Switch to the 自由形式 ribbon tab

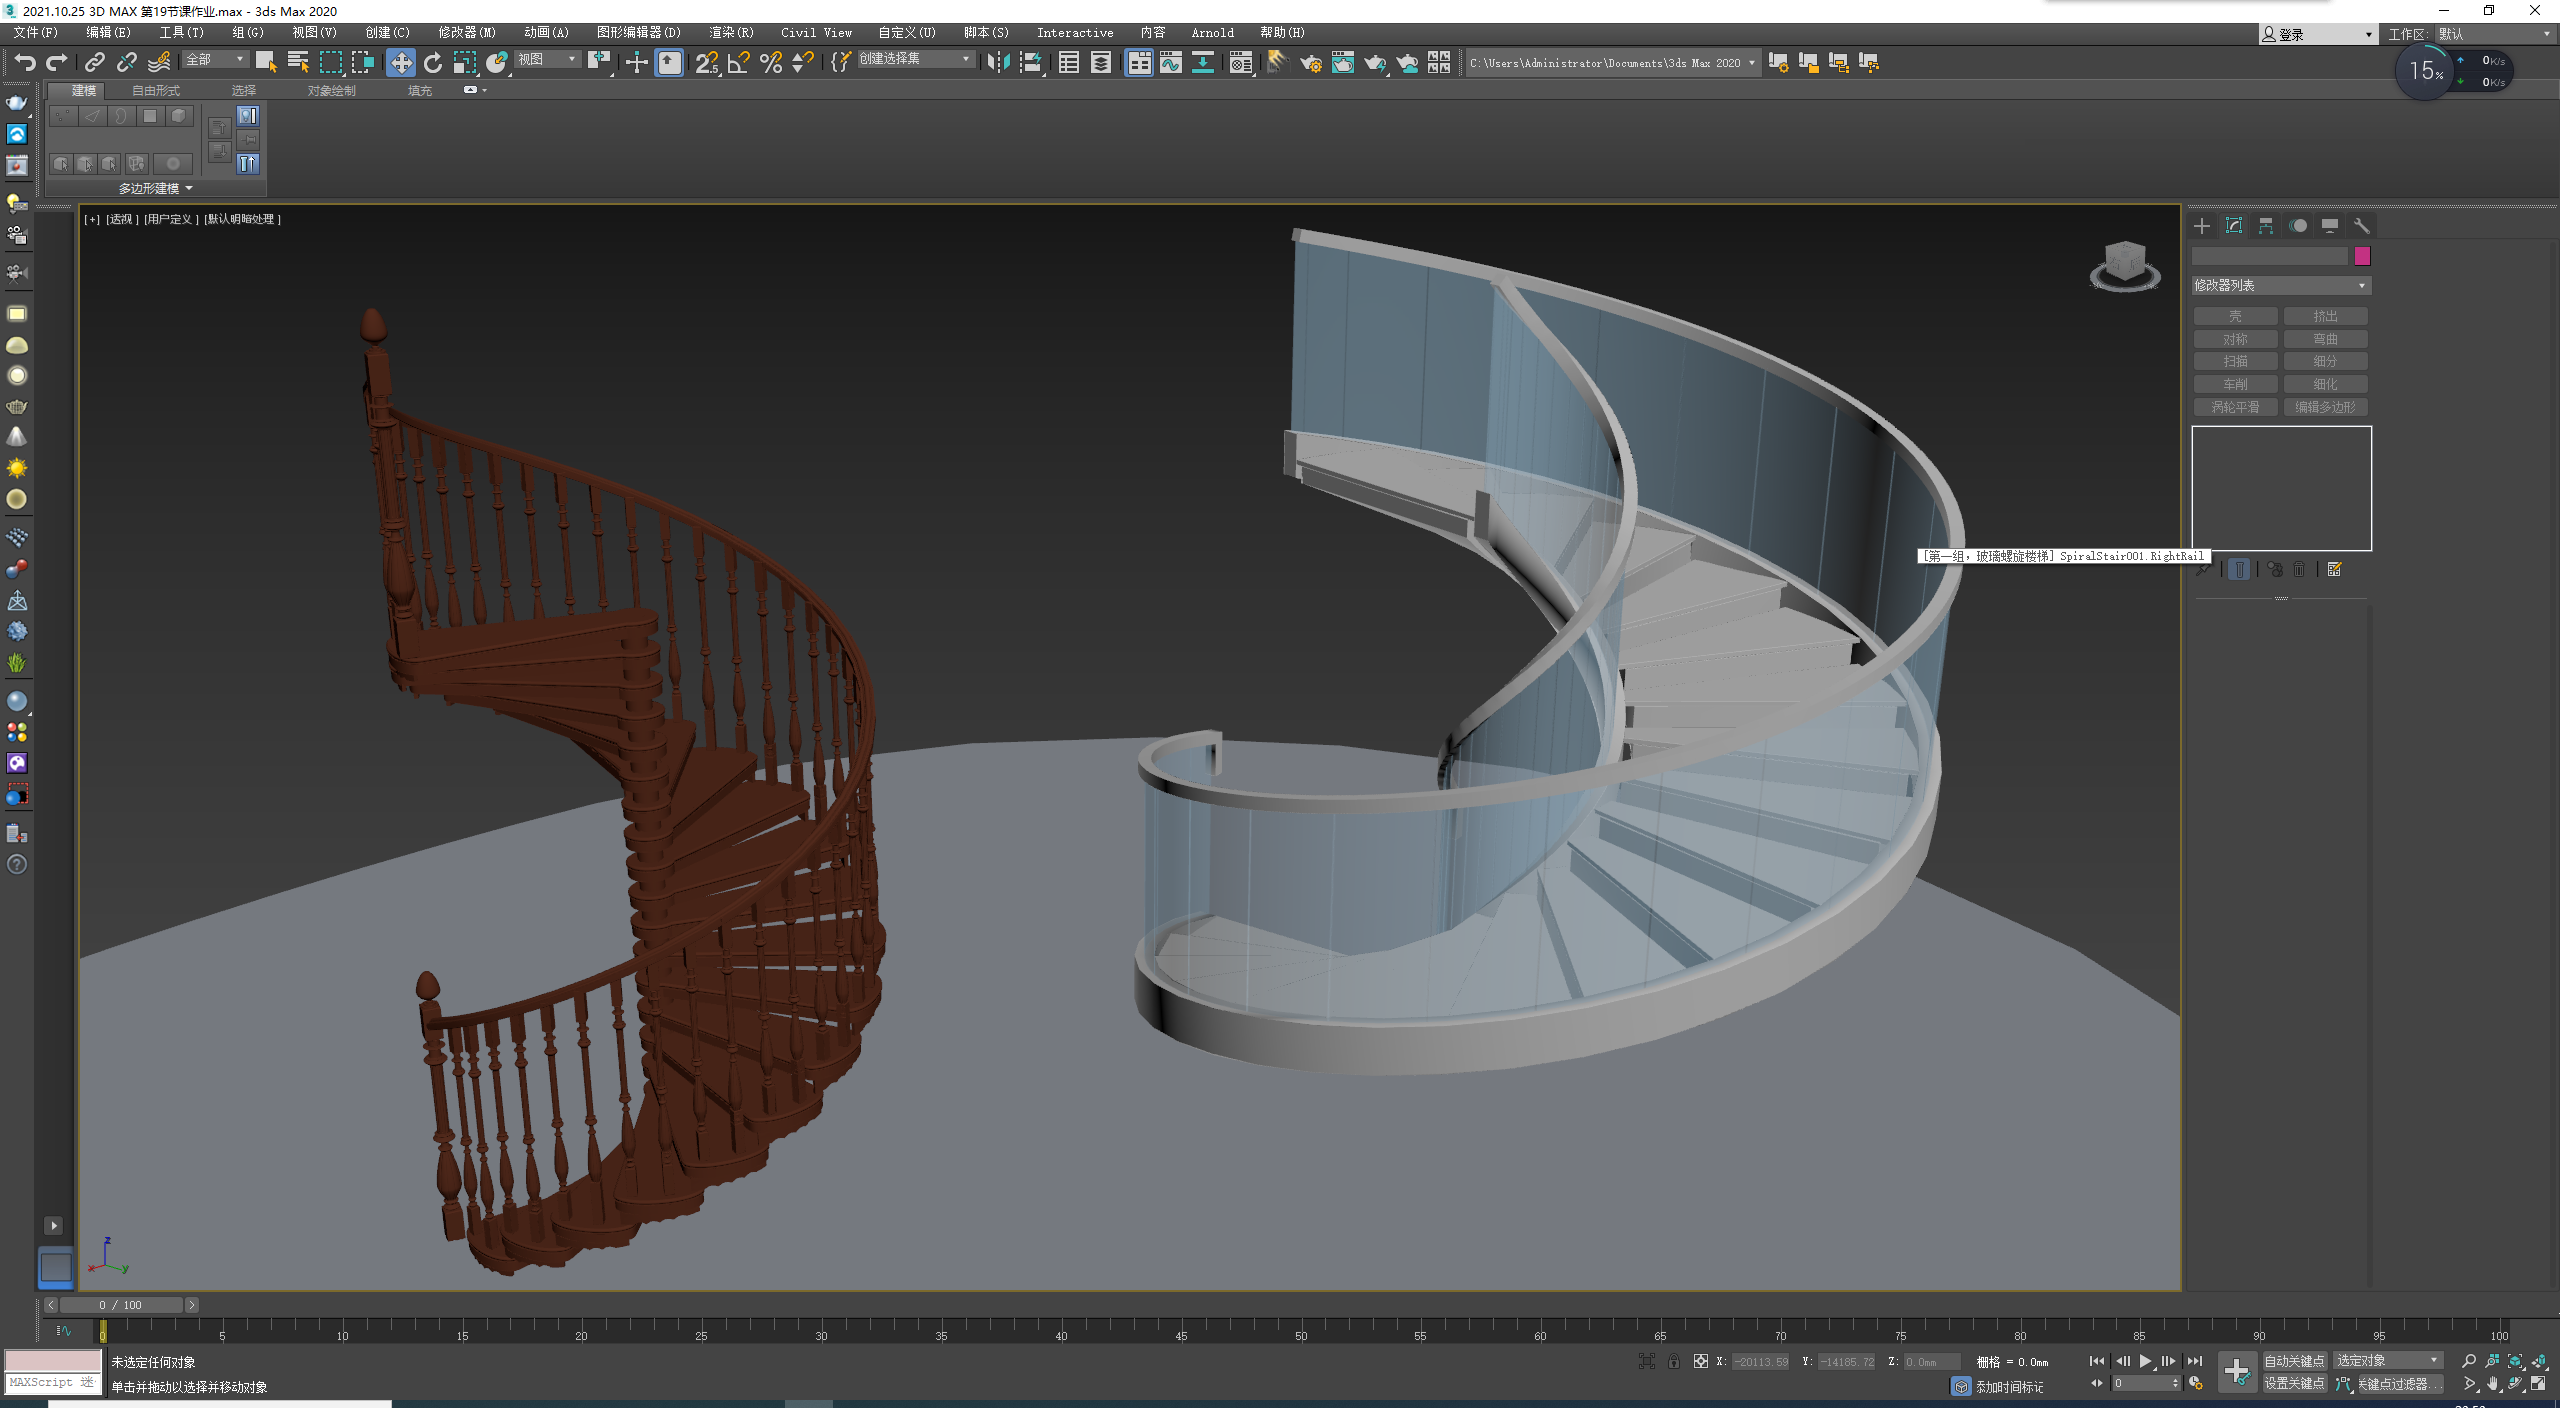[156, 91]
